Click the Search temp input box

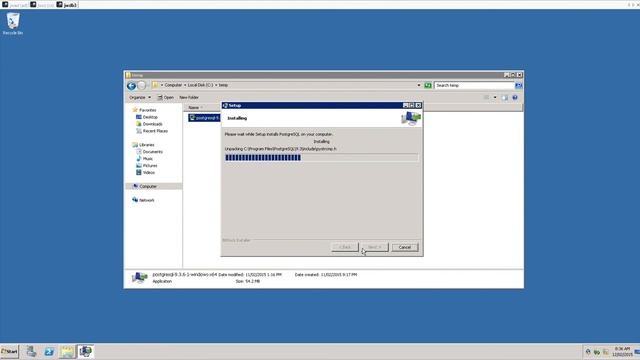pyautogui.click(x=474, y=85)
